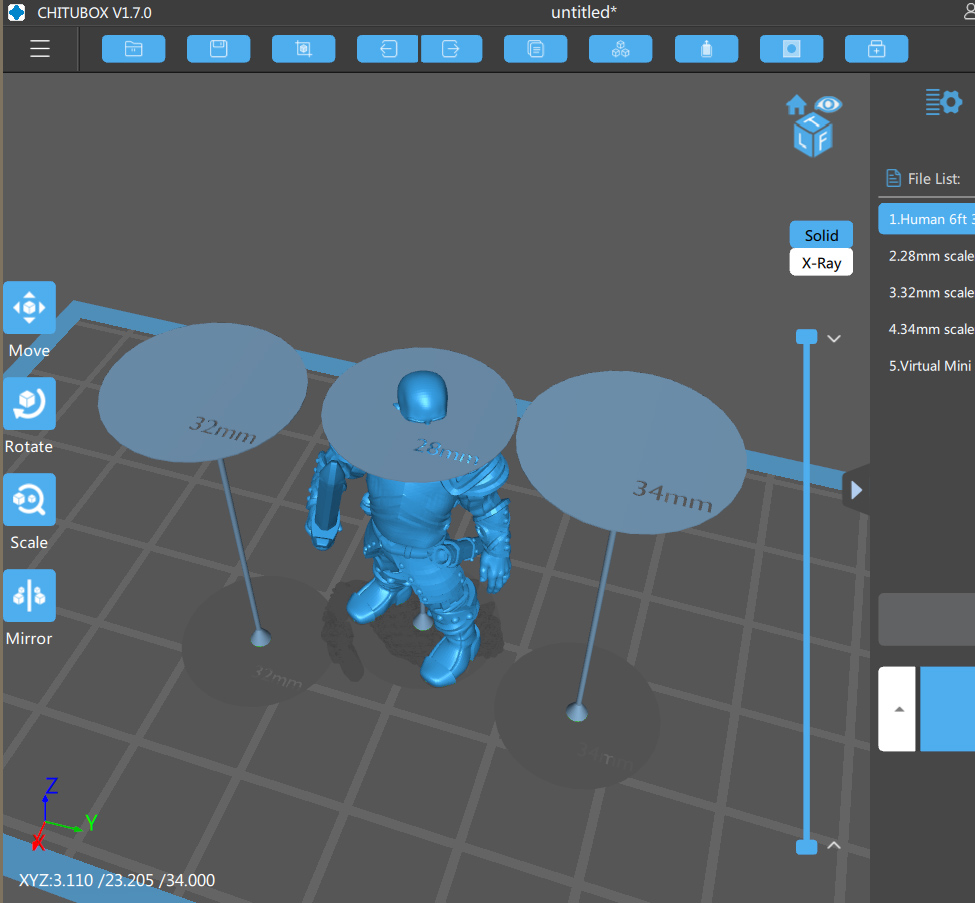
Task: Click the T face of the view cube
Action: tap(813, 121)
